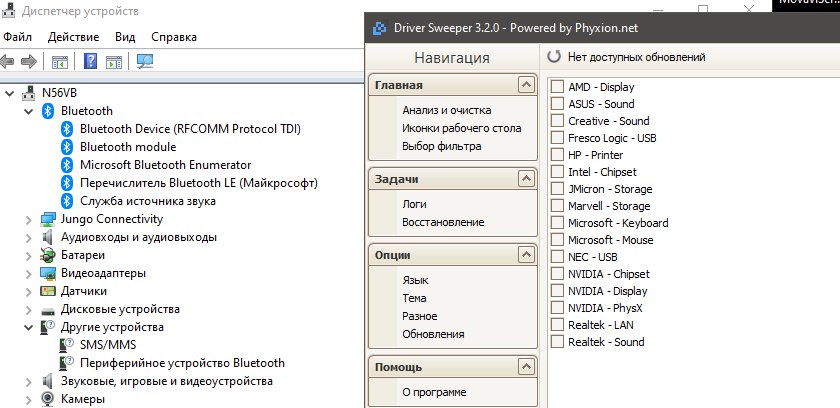This screenshot has height=408, width=840.
Task: Open the Тема option
Action: point(415,298)
